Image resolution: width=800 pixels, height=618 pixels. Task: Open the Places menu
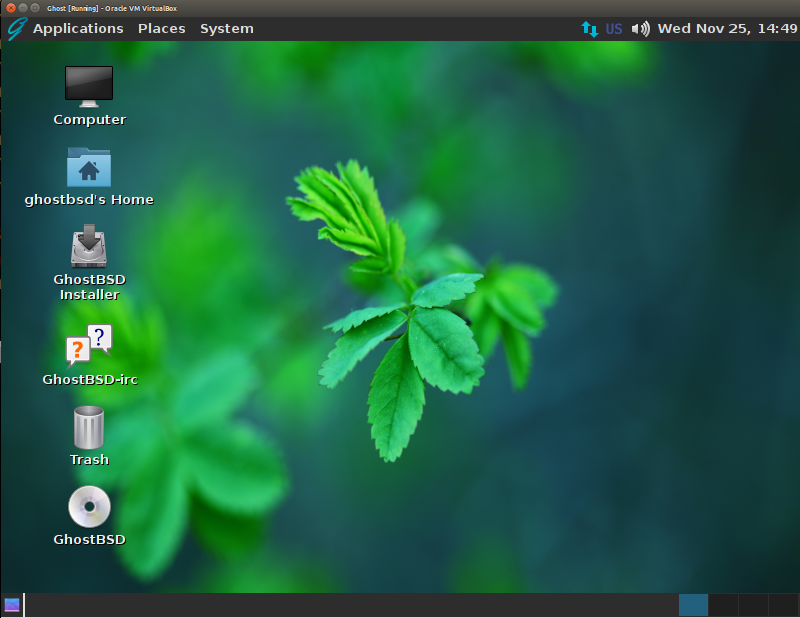161,28
